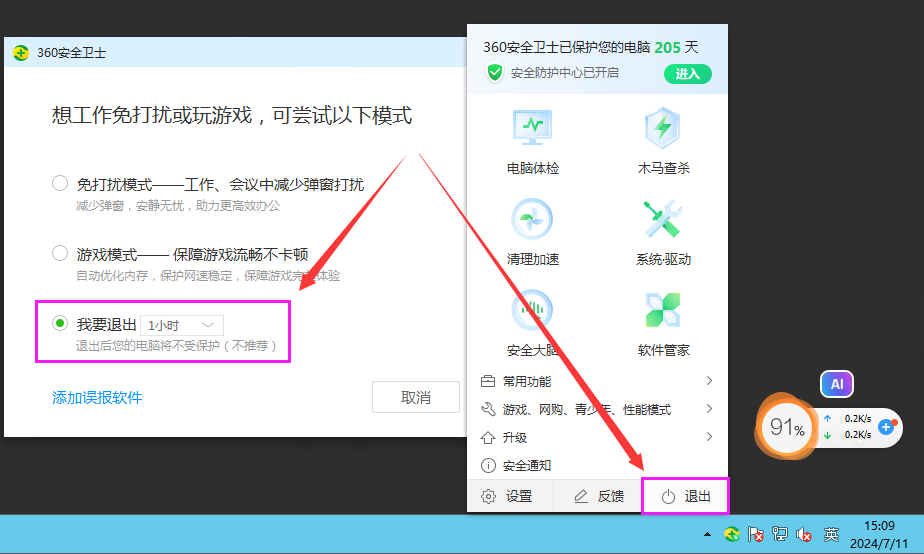
Task: Open 系统·驱动 tools icon
Action: point(662,219)
